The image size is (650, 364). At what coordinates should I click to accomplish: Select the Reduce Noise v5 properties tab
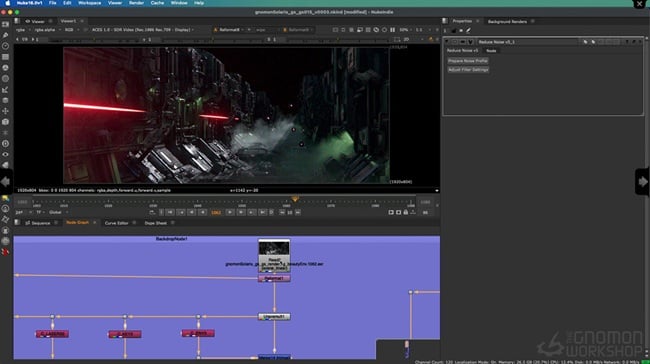click(462, 51)
